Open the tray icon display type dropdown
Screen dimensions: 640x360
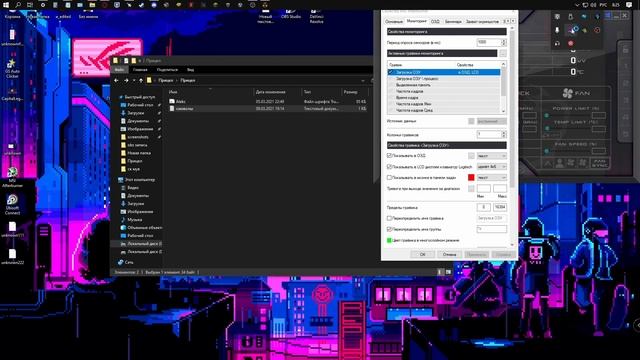click(x=491, y=178)
